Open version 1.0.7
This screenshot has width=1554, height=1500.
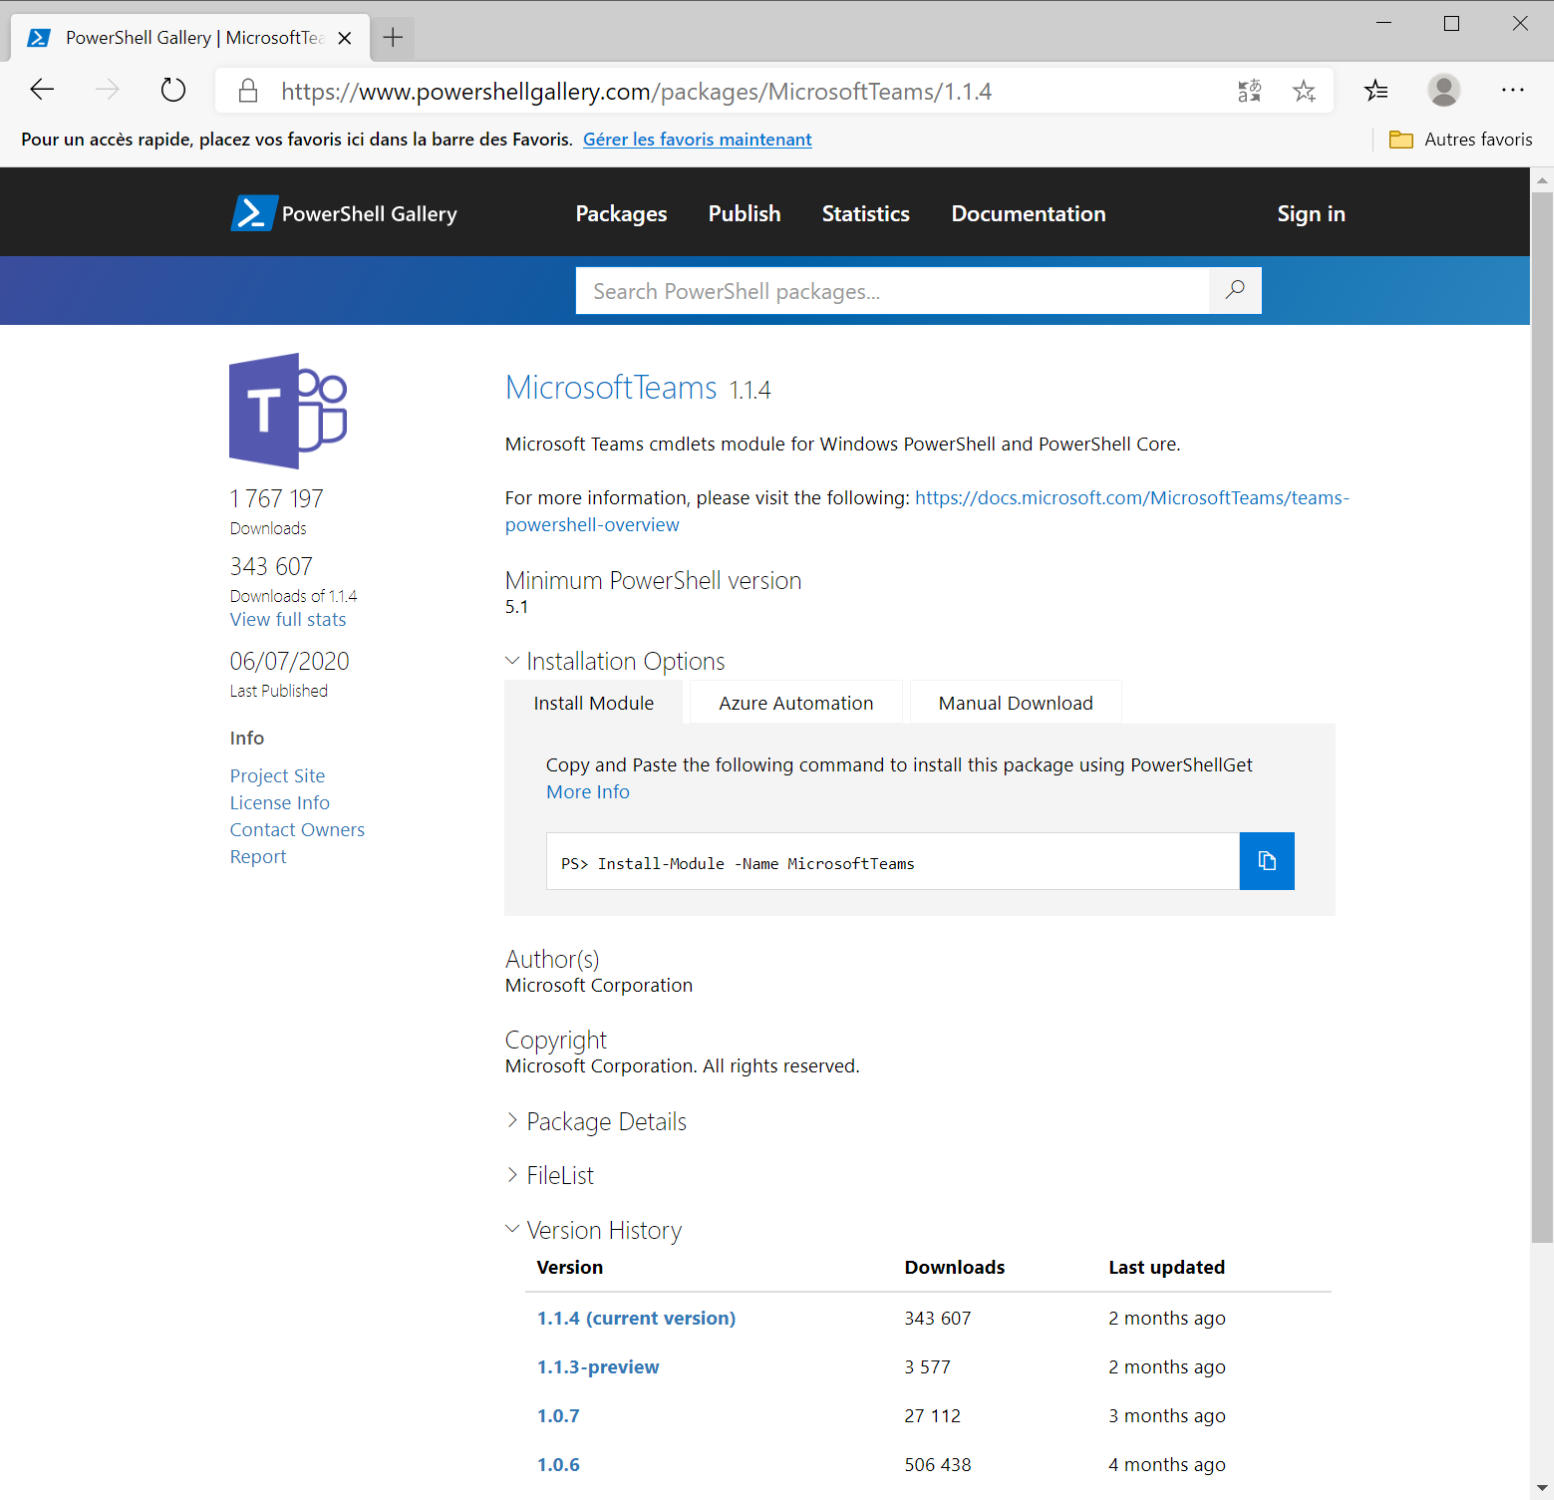[x=558, y=1416]
